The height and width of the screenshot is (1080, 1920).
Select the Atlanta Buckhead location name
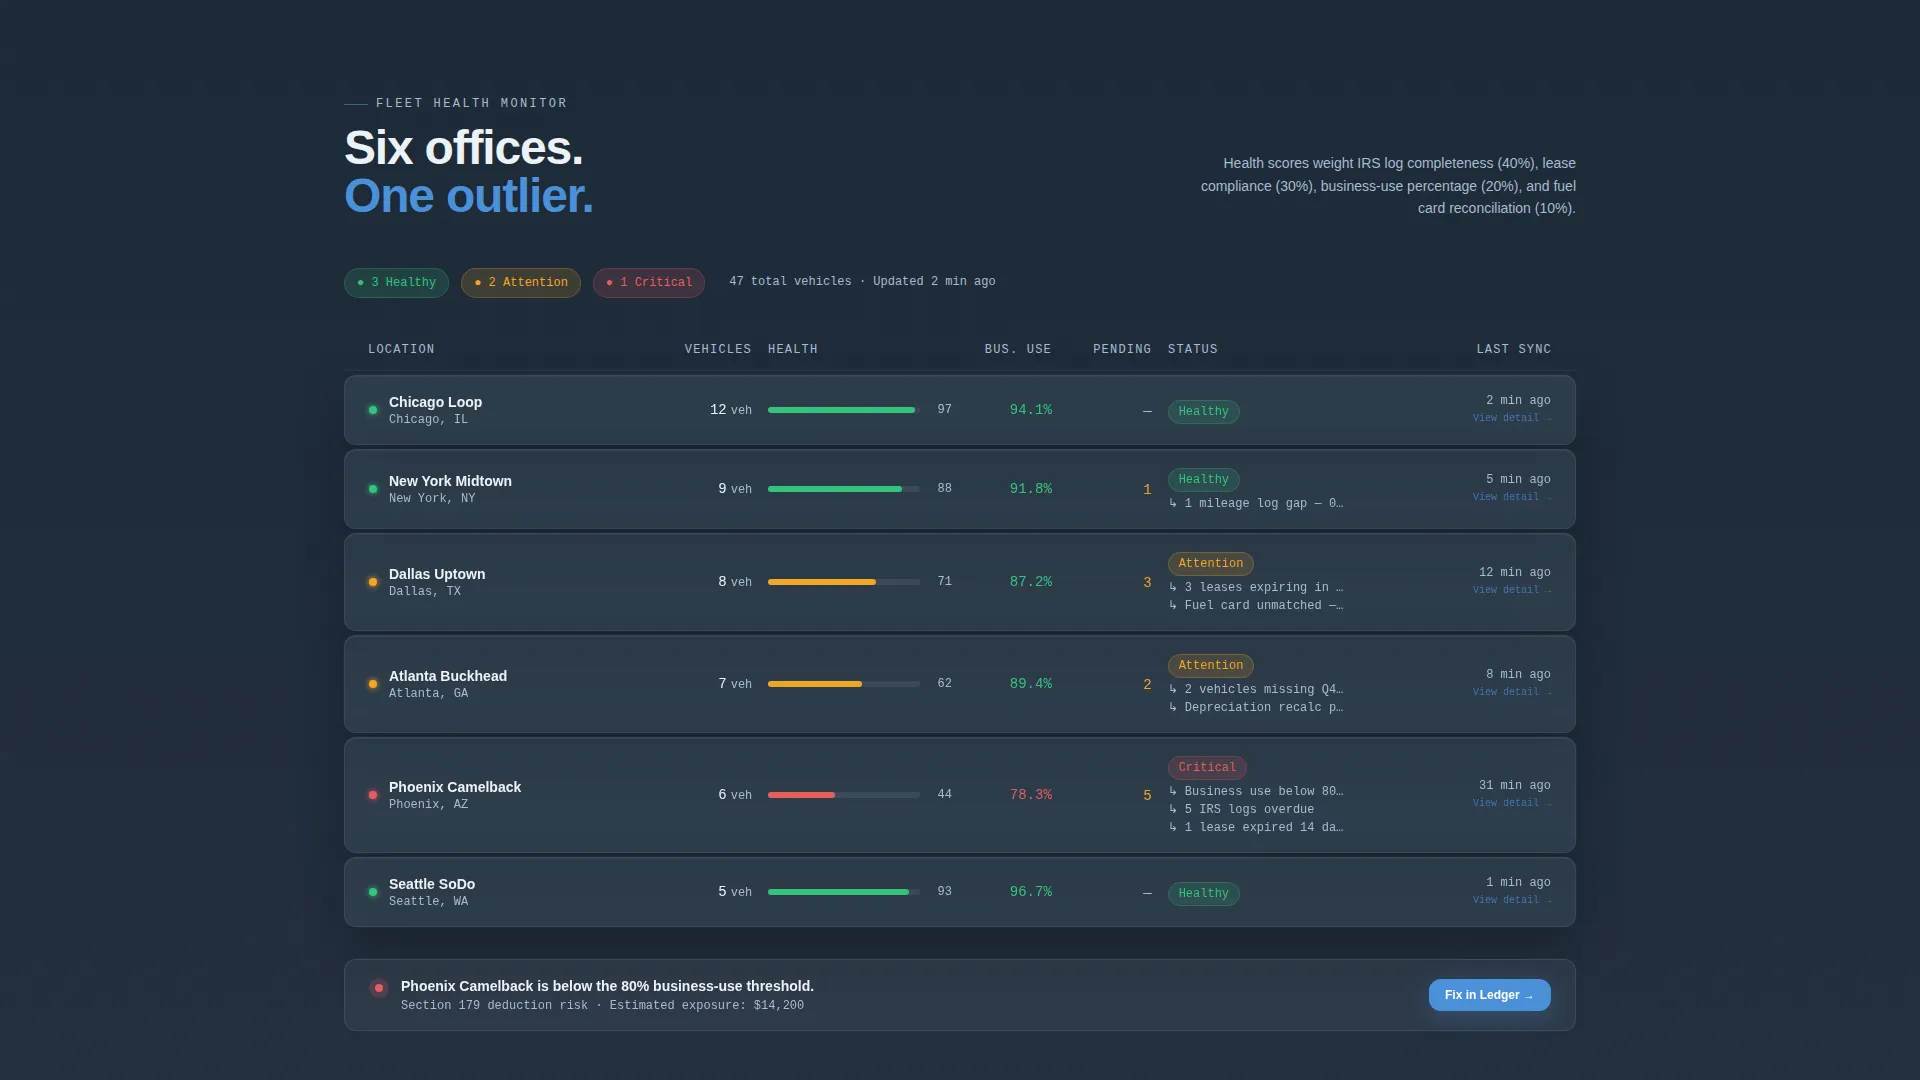[x=448, y=676]
